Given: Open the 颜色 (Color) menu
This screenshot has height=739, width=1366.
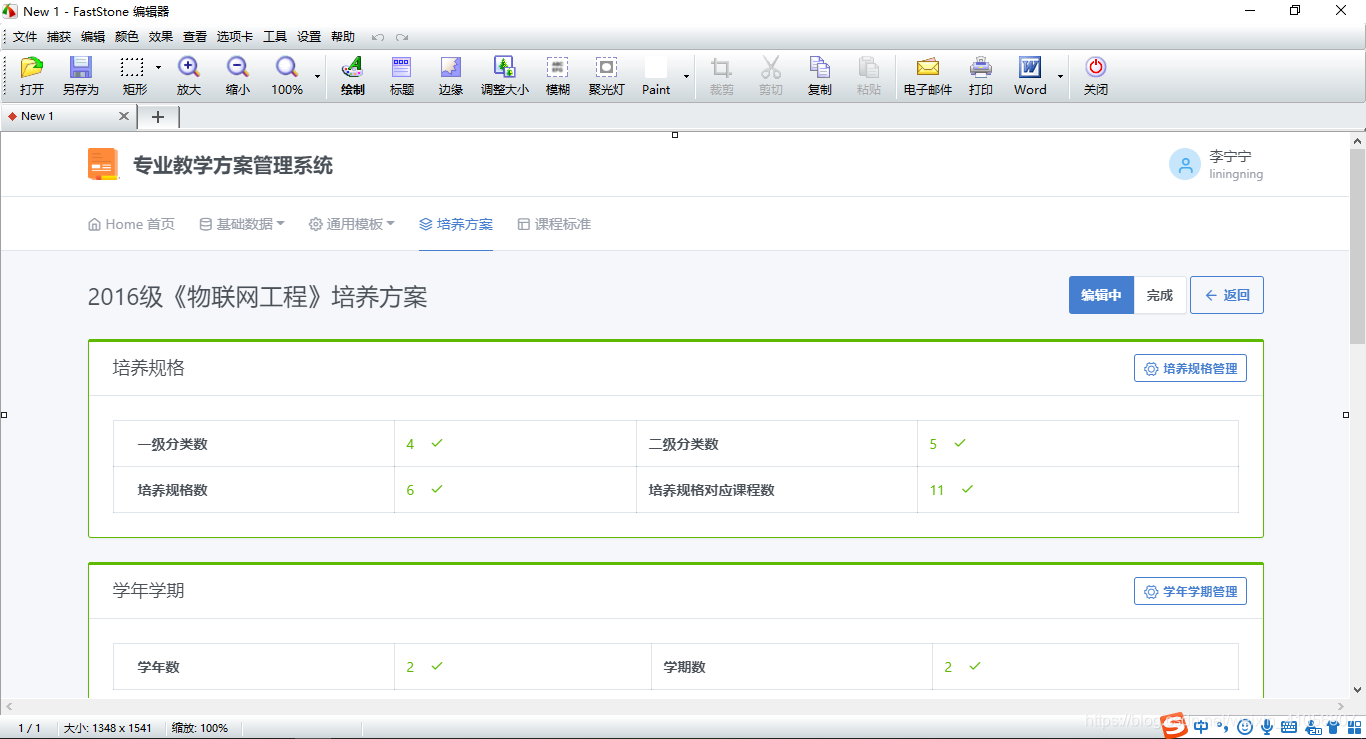Looking at the screenshot, I should [x=127, y=37].
